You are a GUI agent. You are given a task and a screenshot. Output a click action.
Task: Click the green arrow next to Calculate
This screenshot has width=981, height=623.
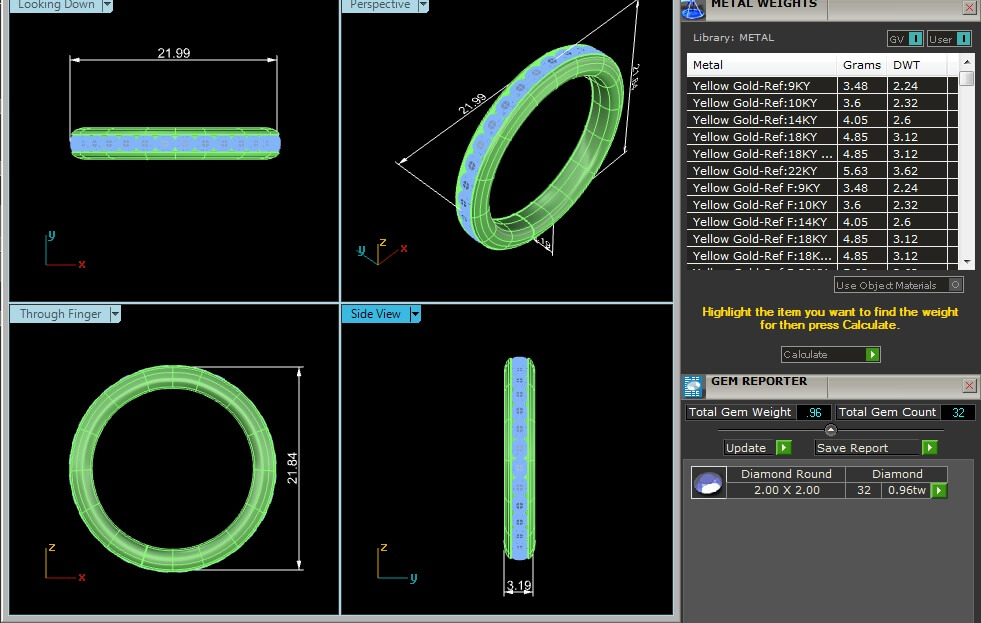[872, 355]
